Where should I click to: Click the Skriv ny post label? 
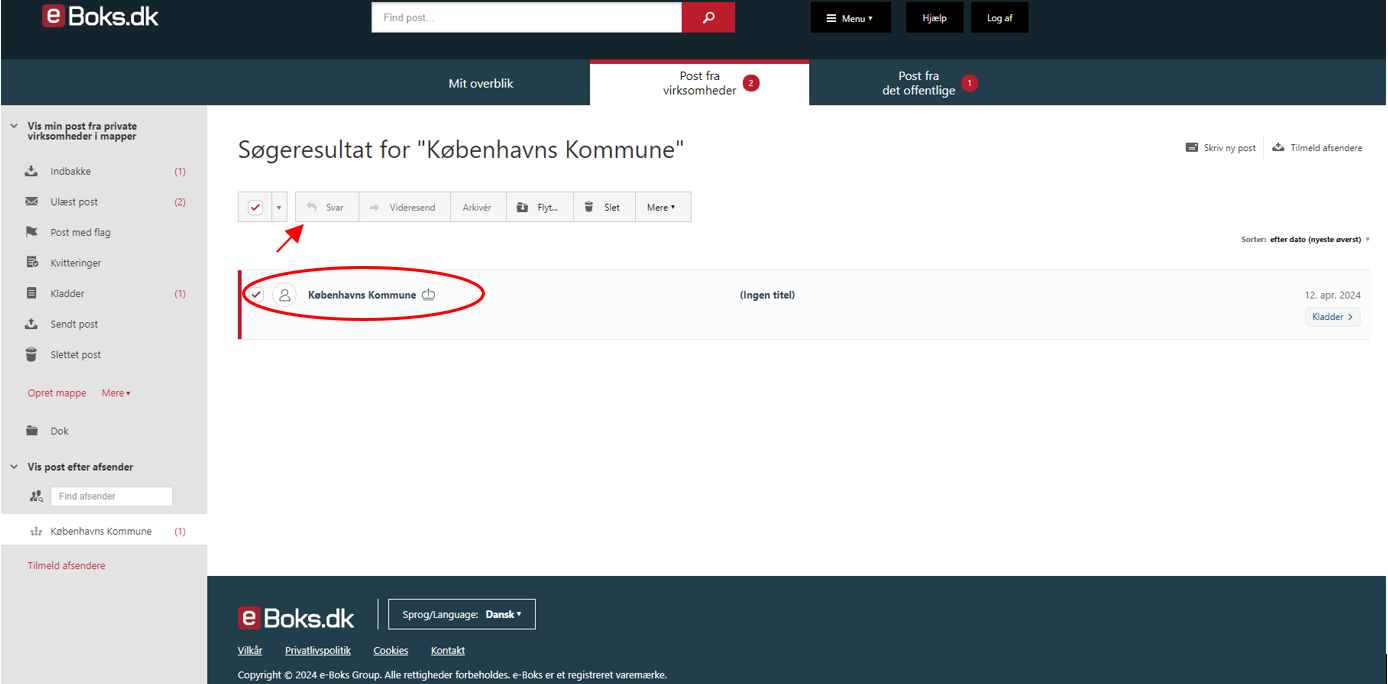tap(1230, 148)
